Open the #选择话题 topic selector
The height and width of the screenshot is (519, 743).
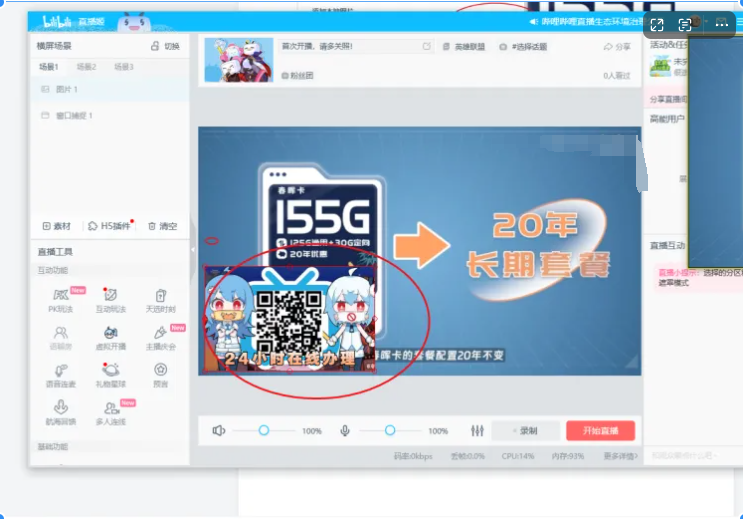point(524,46)
